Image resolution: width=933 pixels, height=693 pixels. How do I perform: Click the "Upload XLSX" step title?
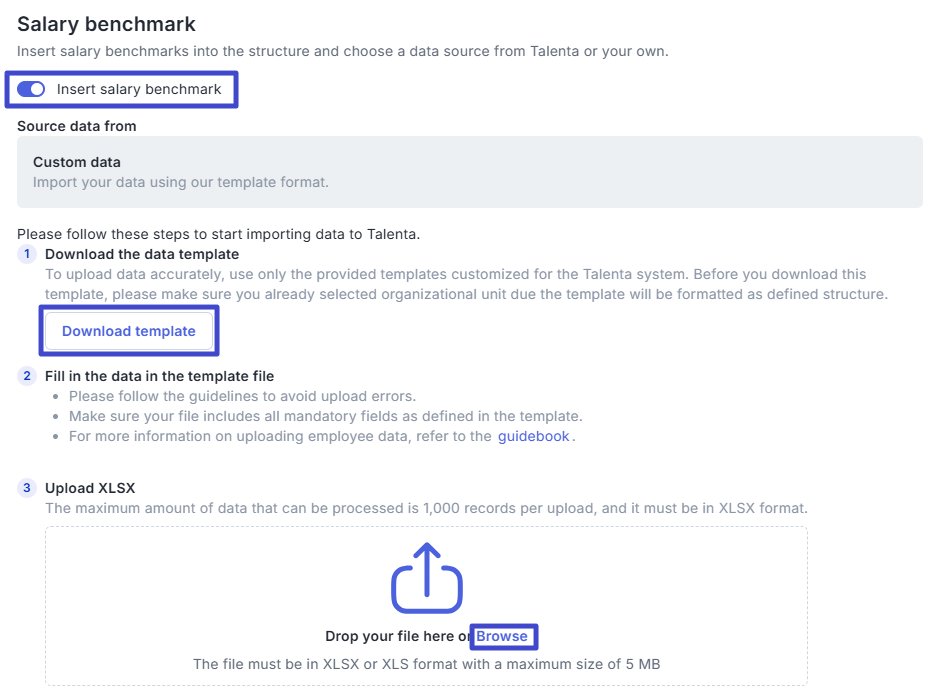[x=90, y=488]
